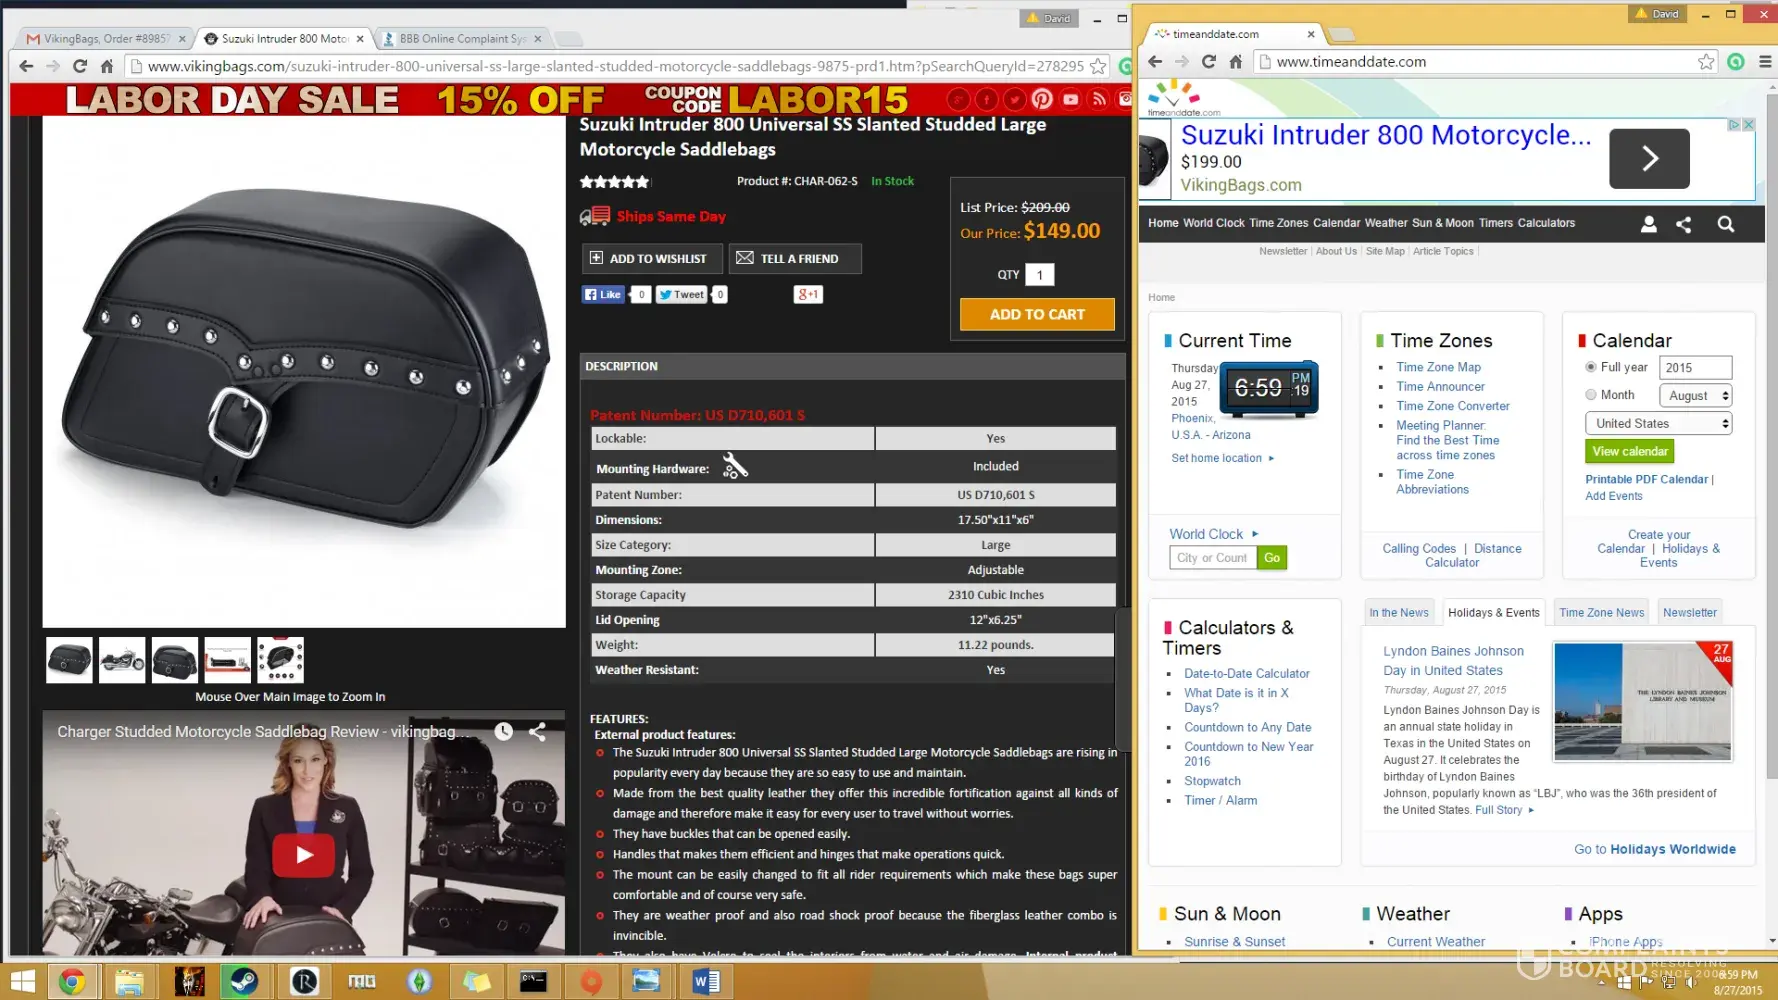Image resolution: width=1778 pixels, height=1000 pixels.
Task: Open the Time Zone Converter link
Action: [1453, 406]
